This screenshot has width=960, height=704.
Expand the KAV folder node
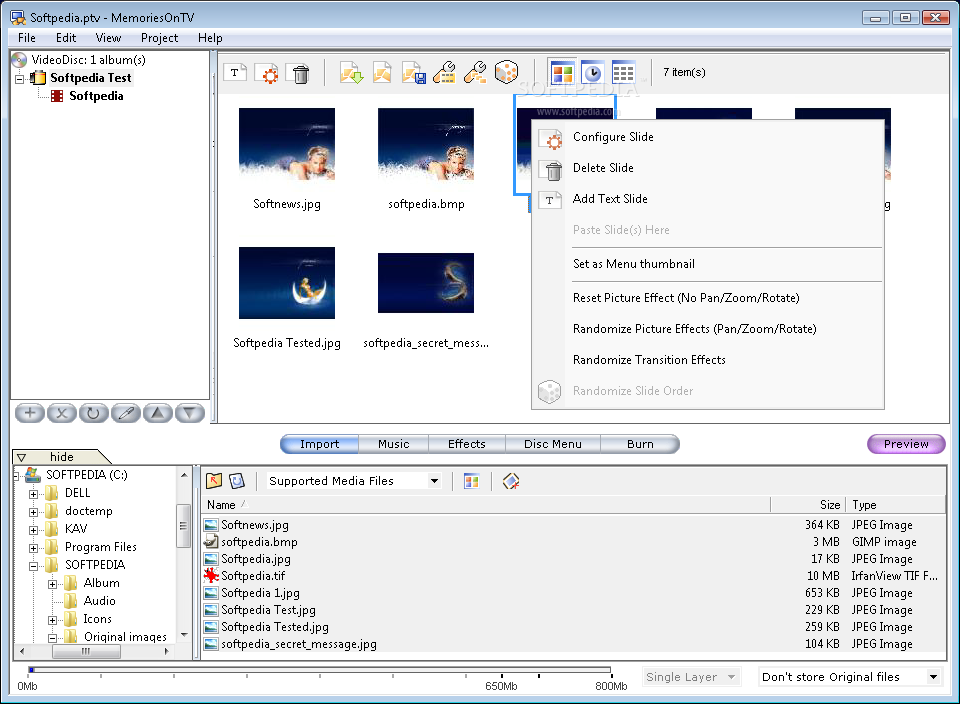pos(34,530)
